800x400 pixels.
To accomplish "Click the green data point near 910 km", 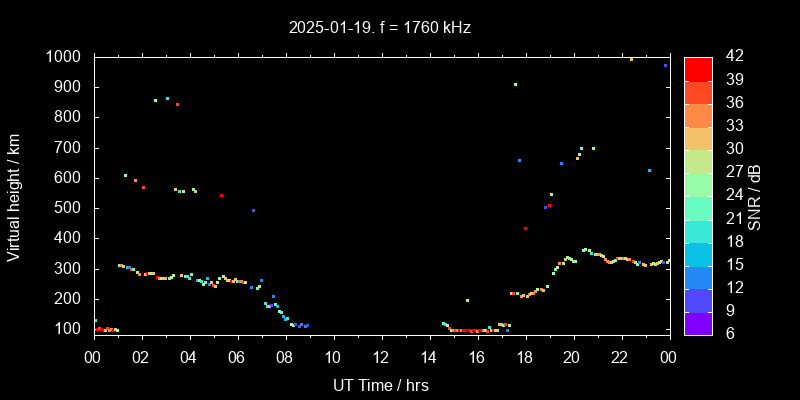I will pyautogui.click(x=515, y=84).
